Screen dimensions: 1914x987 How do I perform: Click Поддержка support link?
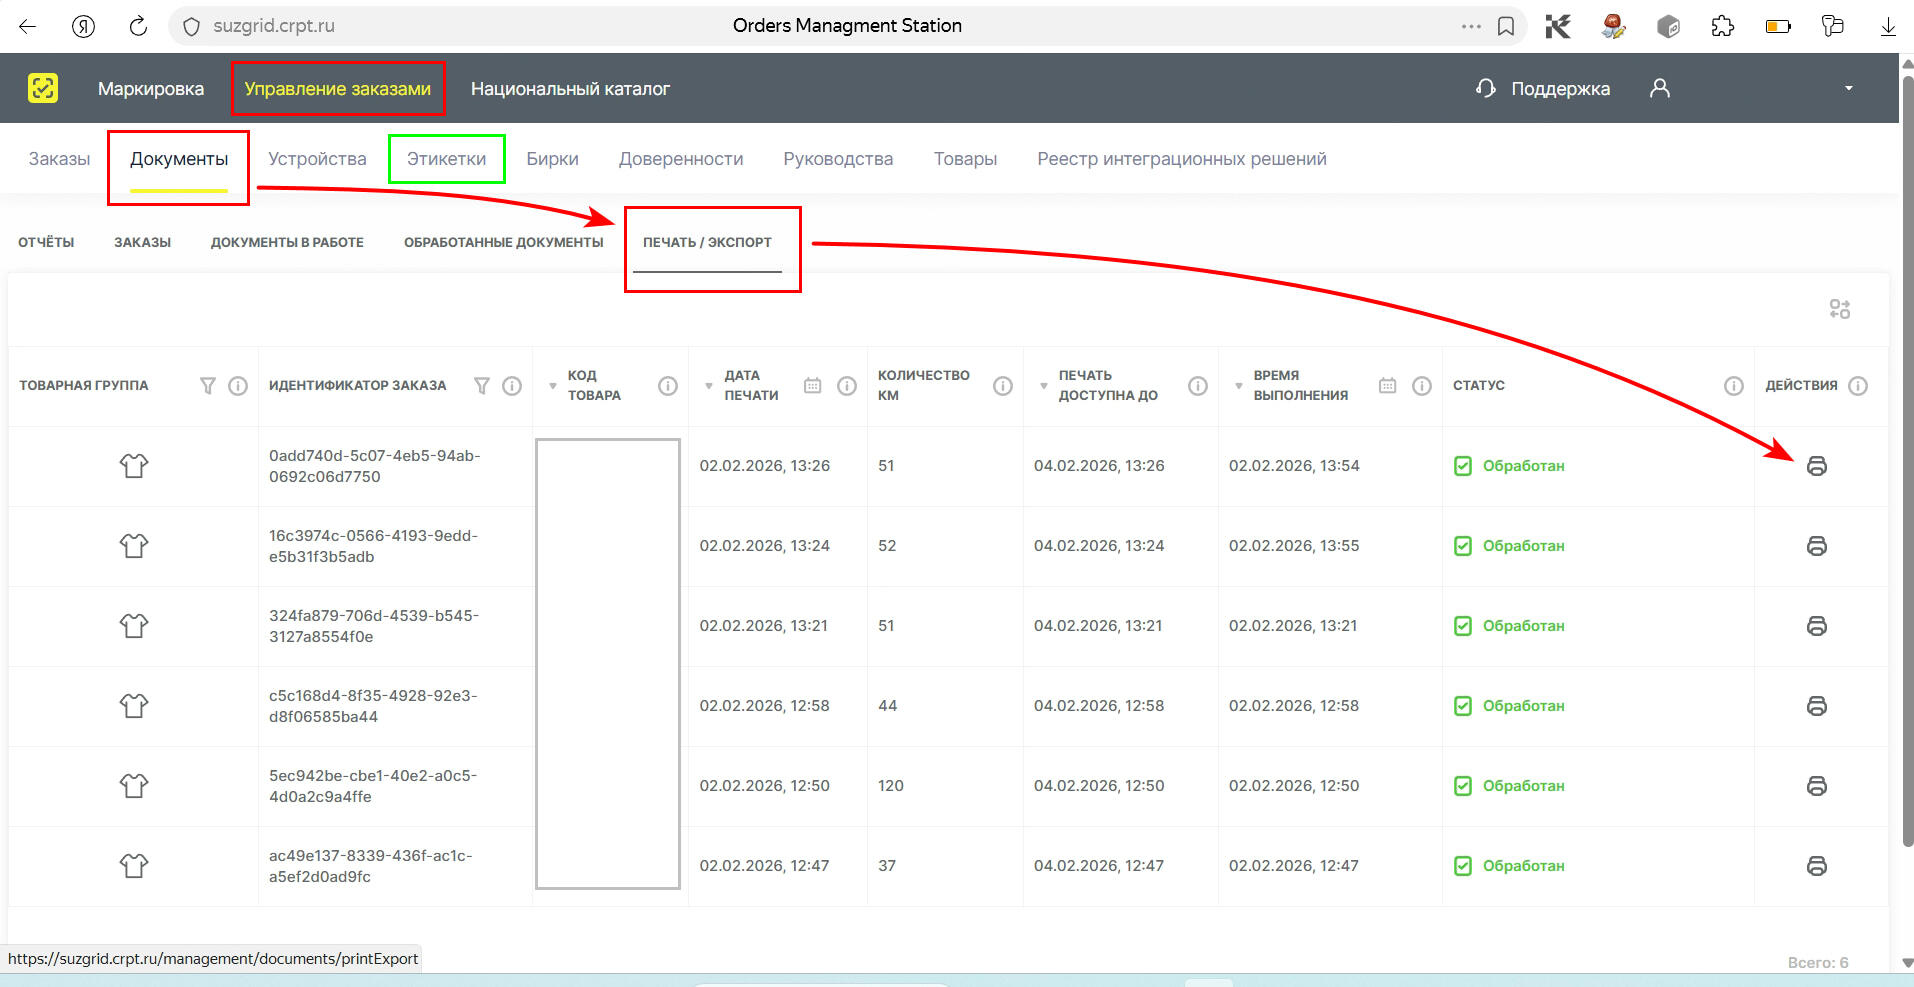(x=1543, y=89)
